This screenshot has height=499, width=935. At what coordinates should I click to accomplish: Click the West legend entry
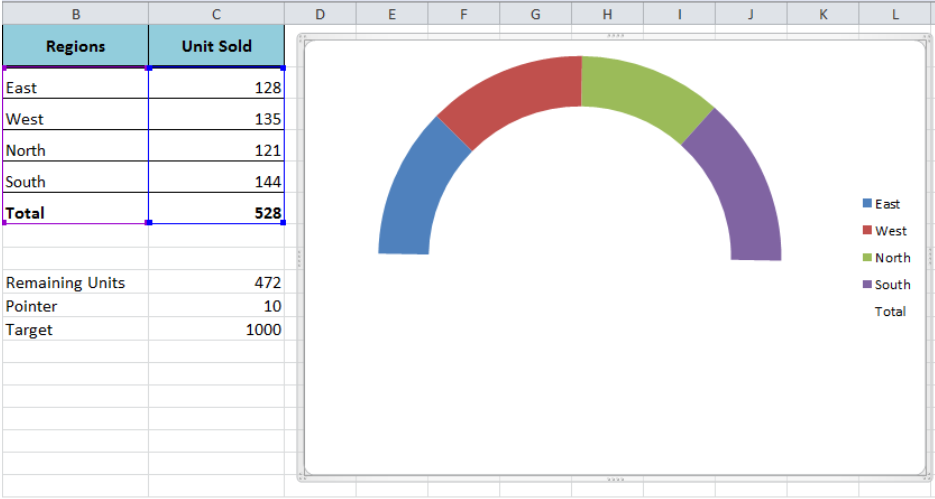click(884, 231)
